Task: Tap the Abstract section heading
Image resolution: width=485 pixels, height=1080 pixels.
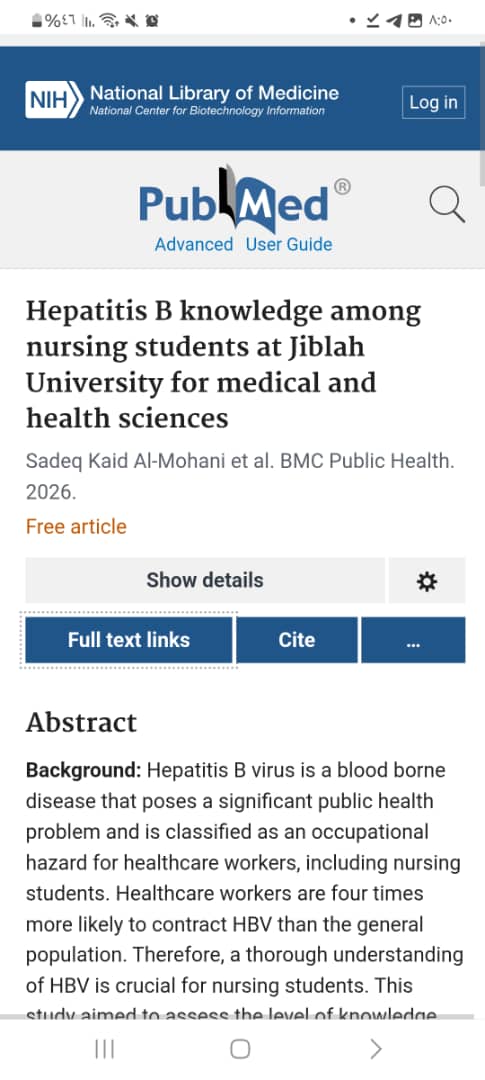Action: [x=81, y=723]
